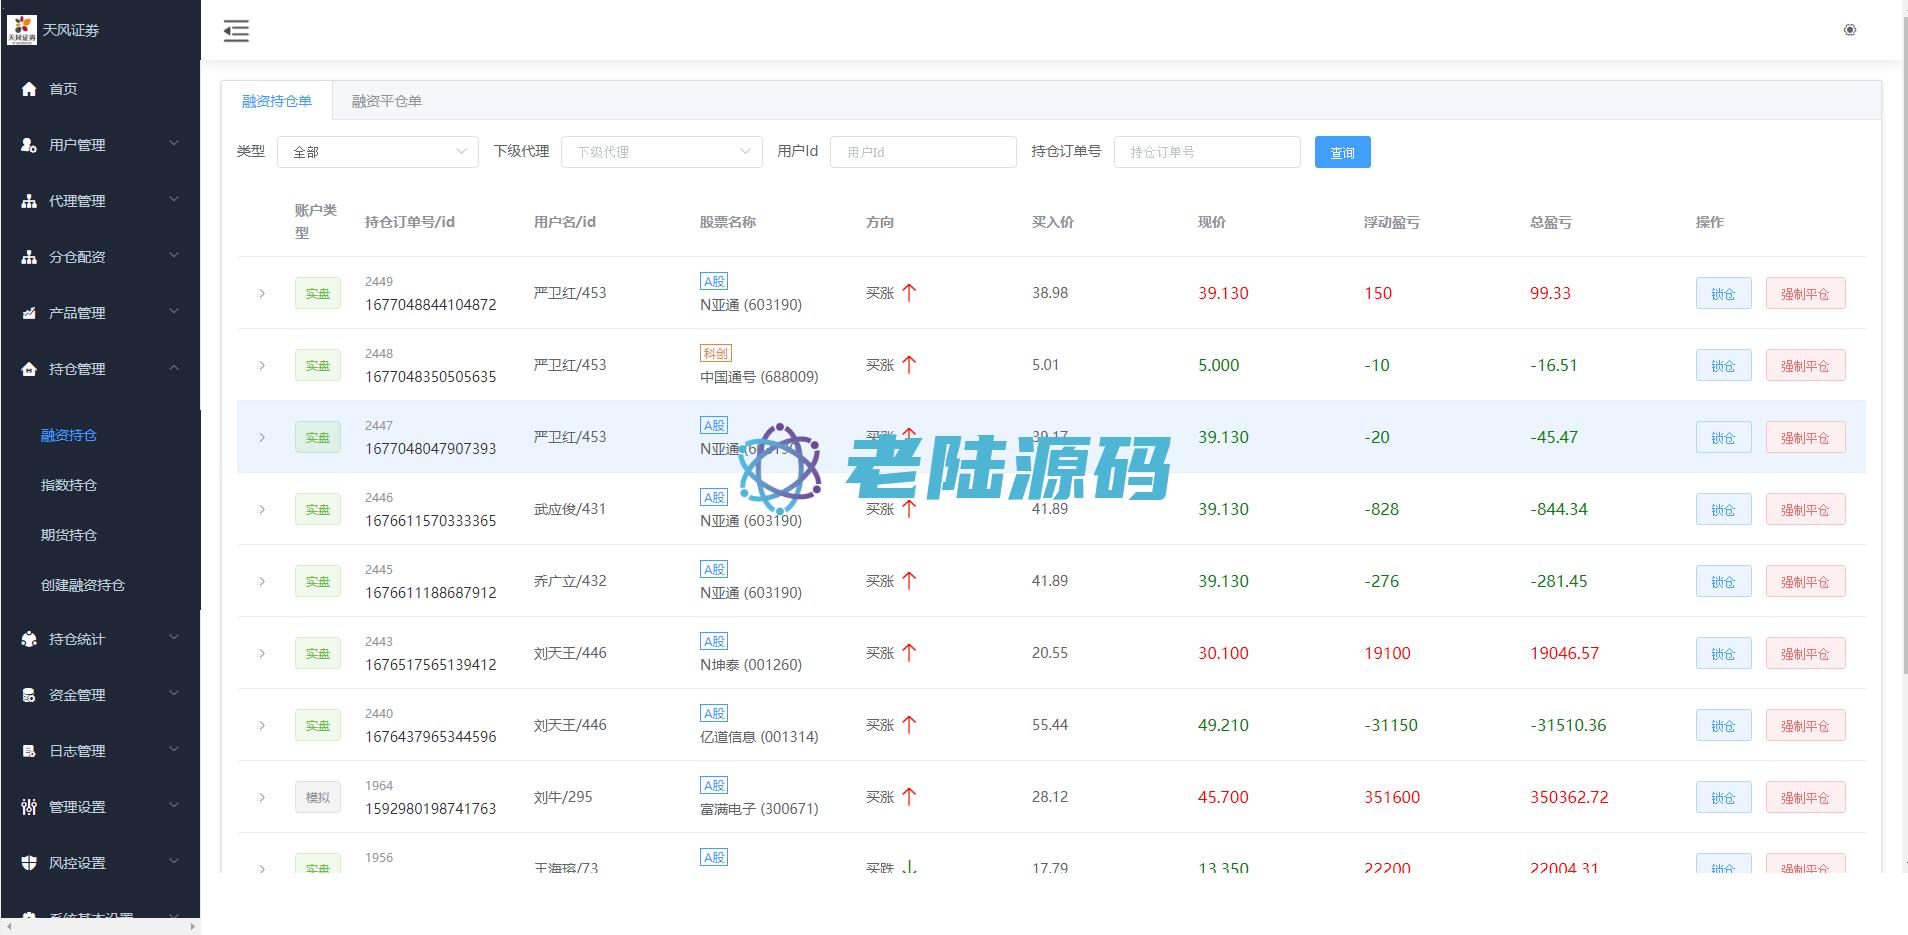Screen dimensions: 1908x935
Task: Click the theme icon in top-right corner
Action: 1849,30
